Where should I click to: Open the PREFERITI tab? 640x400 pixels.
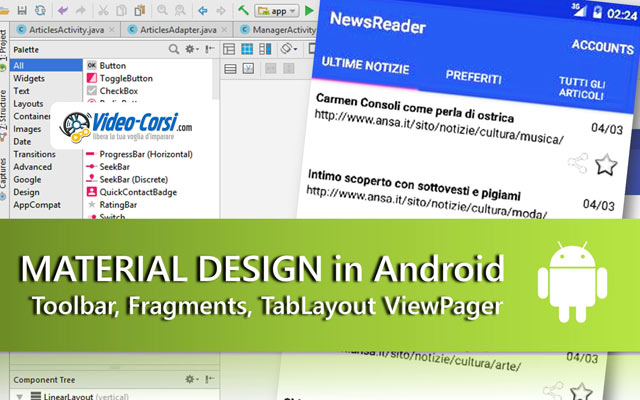[x=473, y=77]
